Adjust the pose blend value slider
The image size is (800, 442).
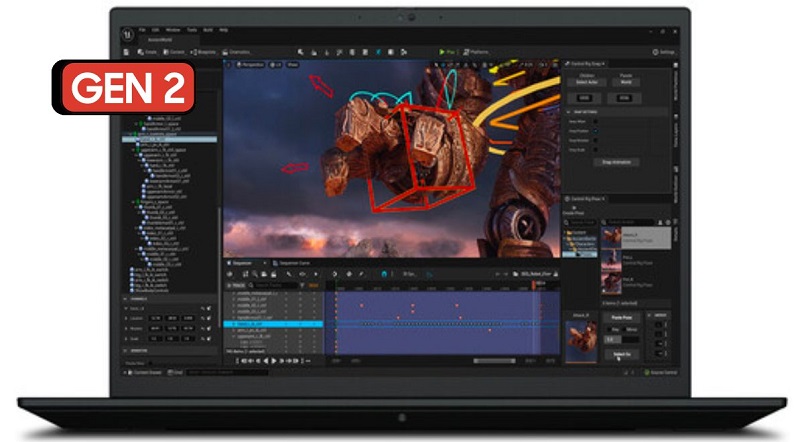[621, 339]
